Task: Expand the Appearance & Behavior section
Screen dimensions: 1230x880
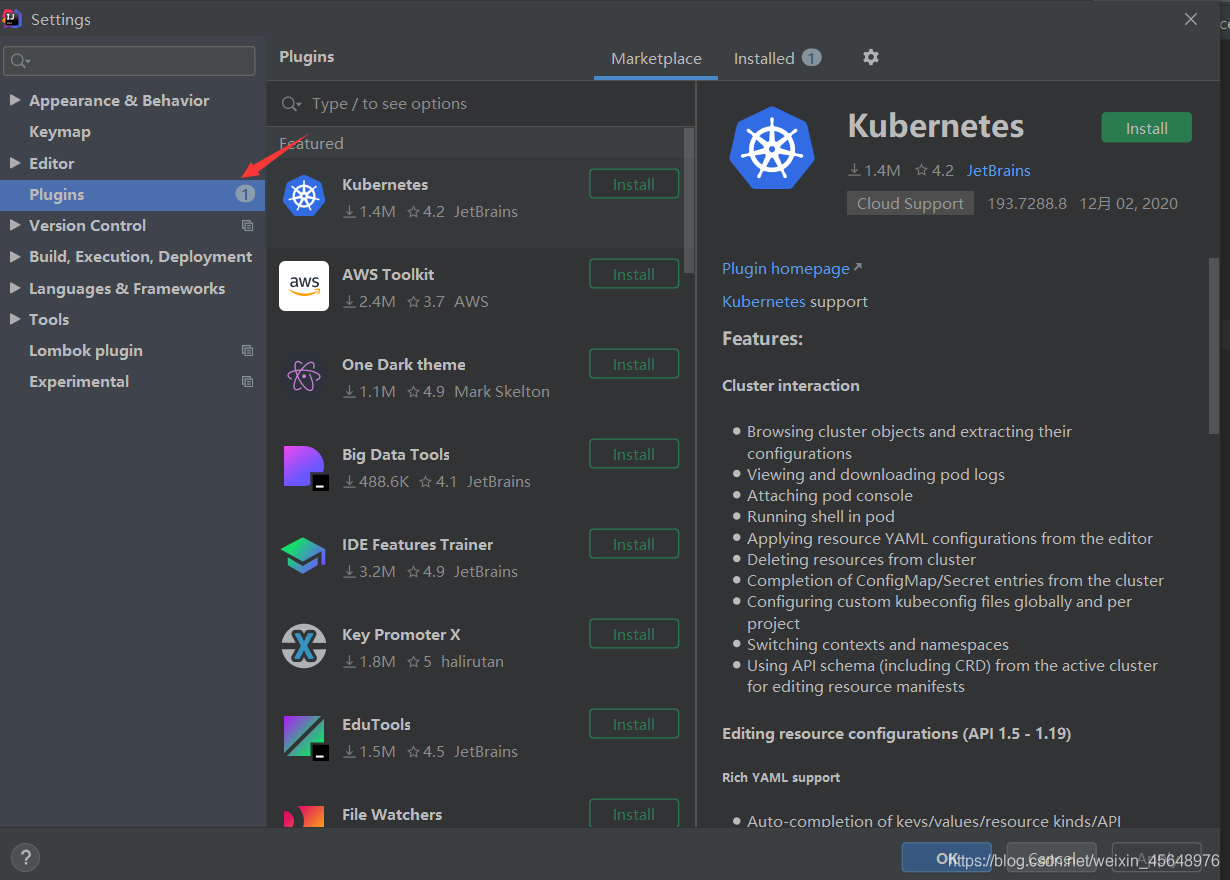Action: tap(14, 100)
